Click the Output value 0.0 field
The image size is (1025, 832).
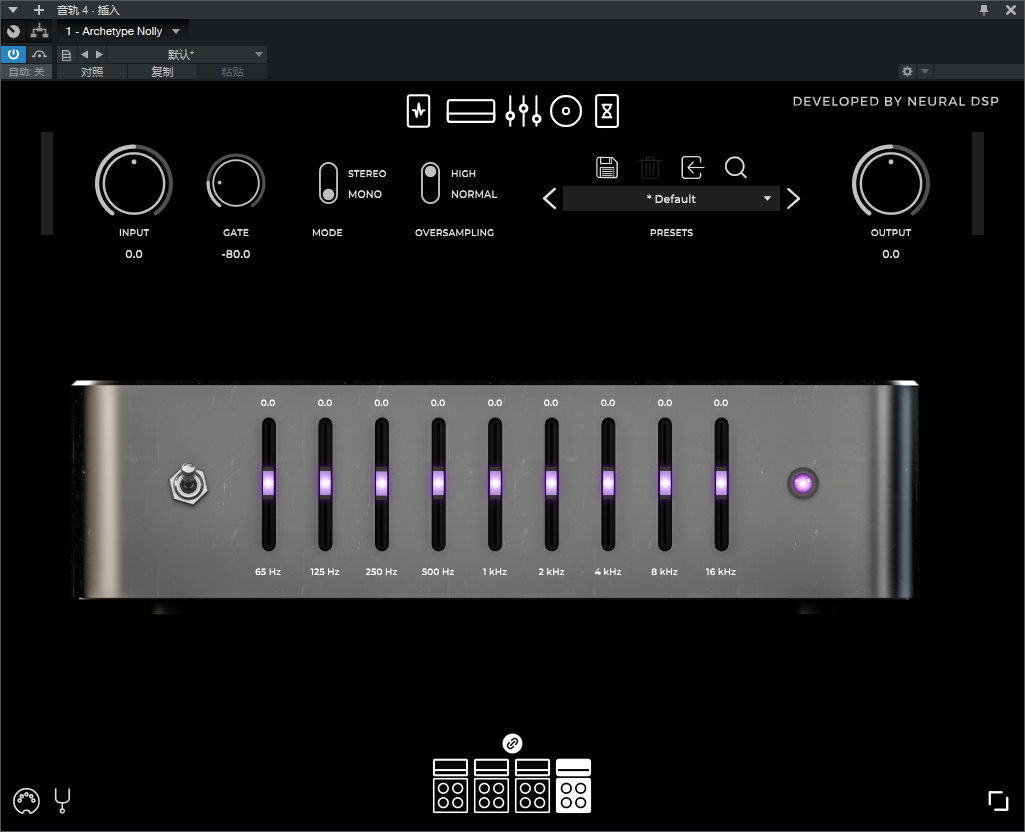891,254
